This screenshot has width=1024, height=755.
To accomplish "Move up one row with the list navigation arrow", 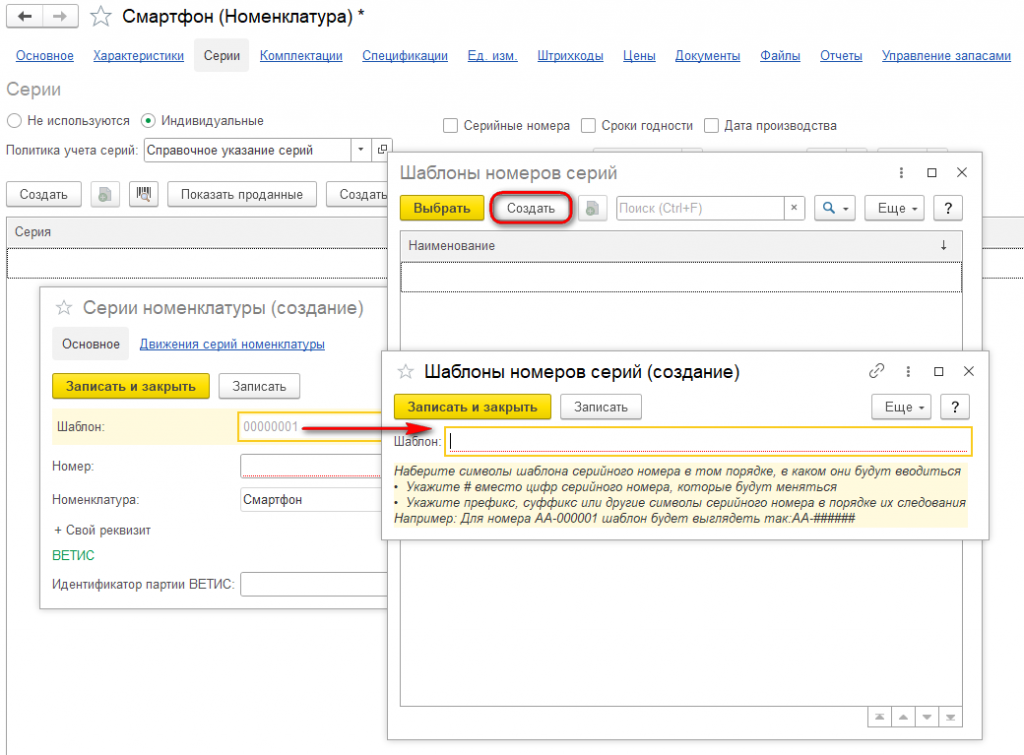I will click(x=903, y=717).
